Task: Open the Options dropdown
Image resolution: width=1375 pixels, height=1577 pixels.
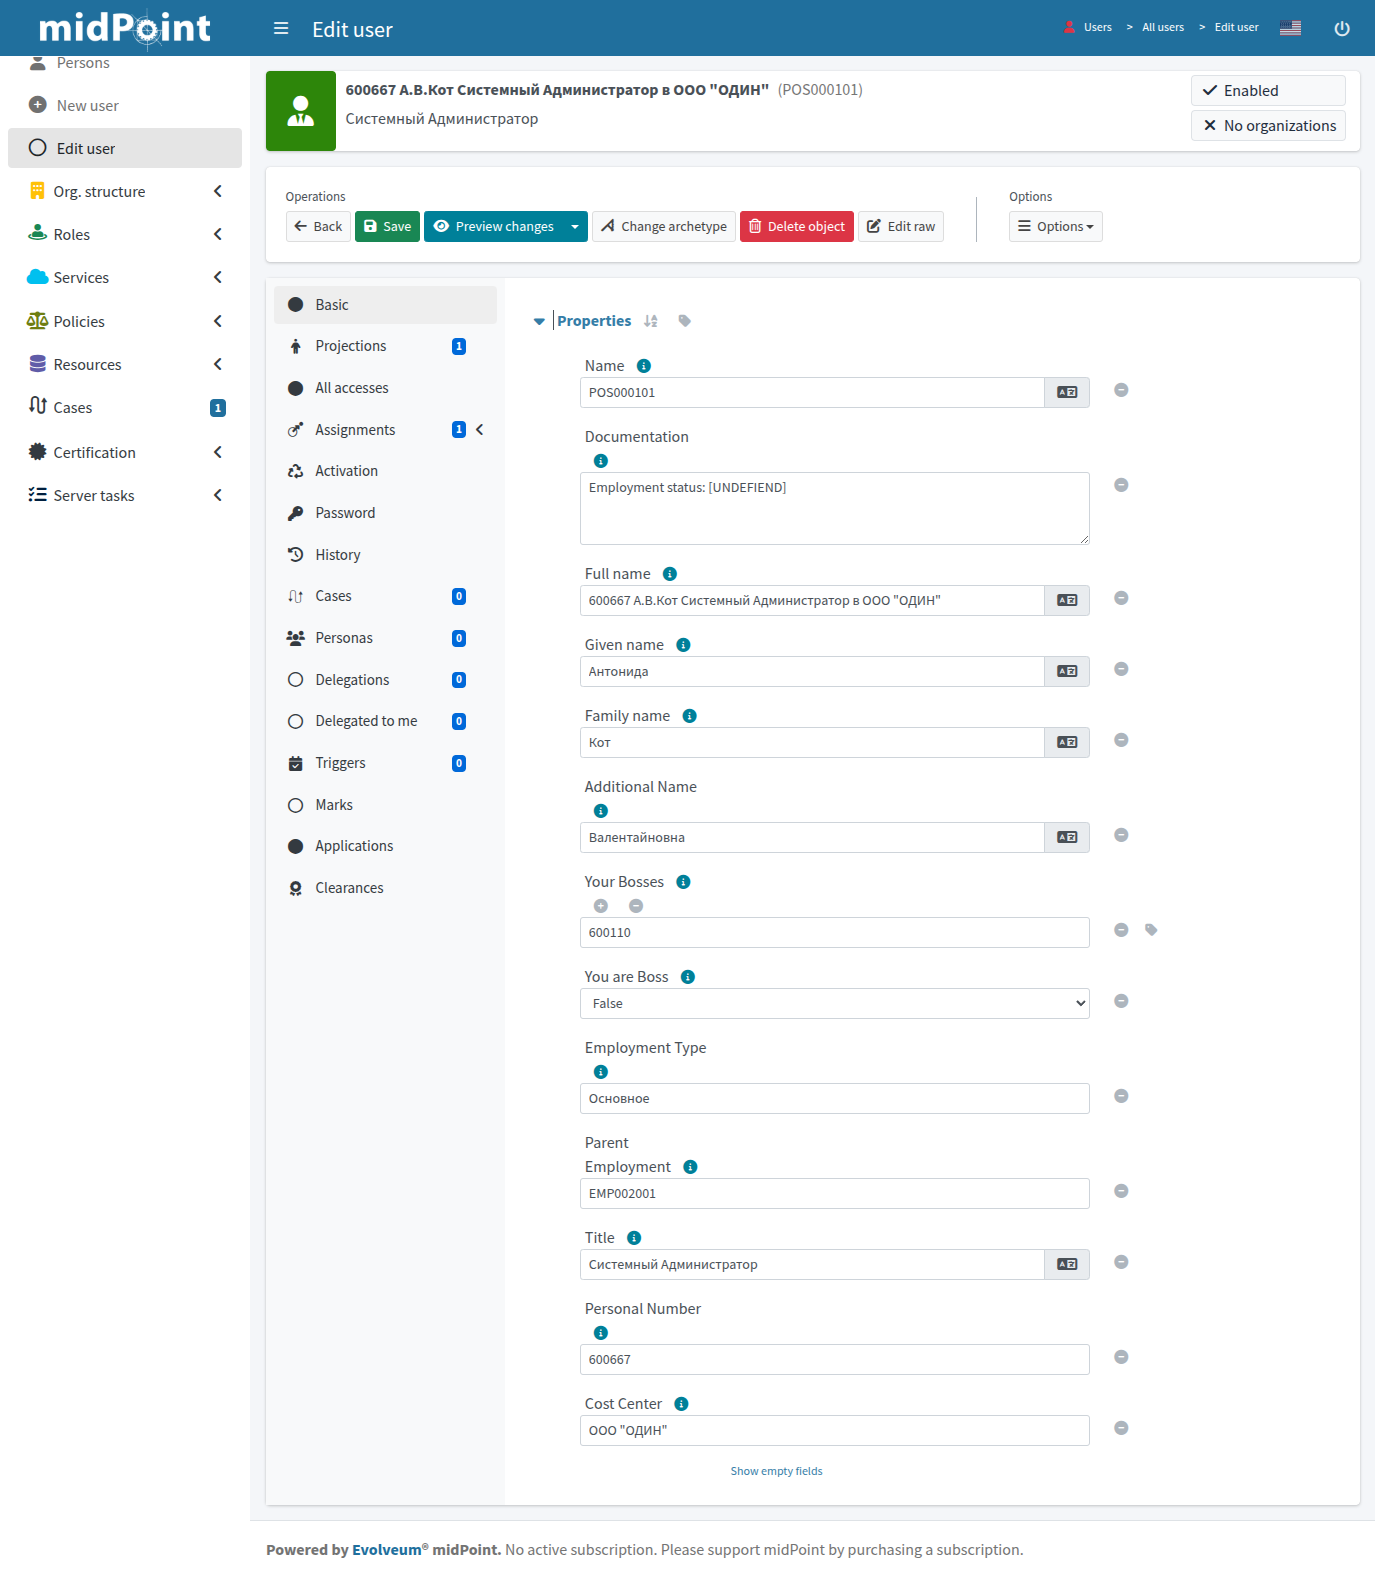Action: point(1055,227)
